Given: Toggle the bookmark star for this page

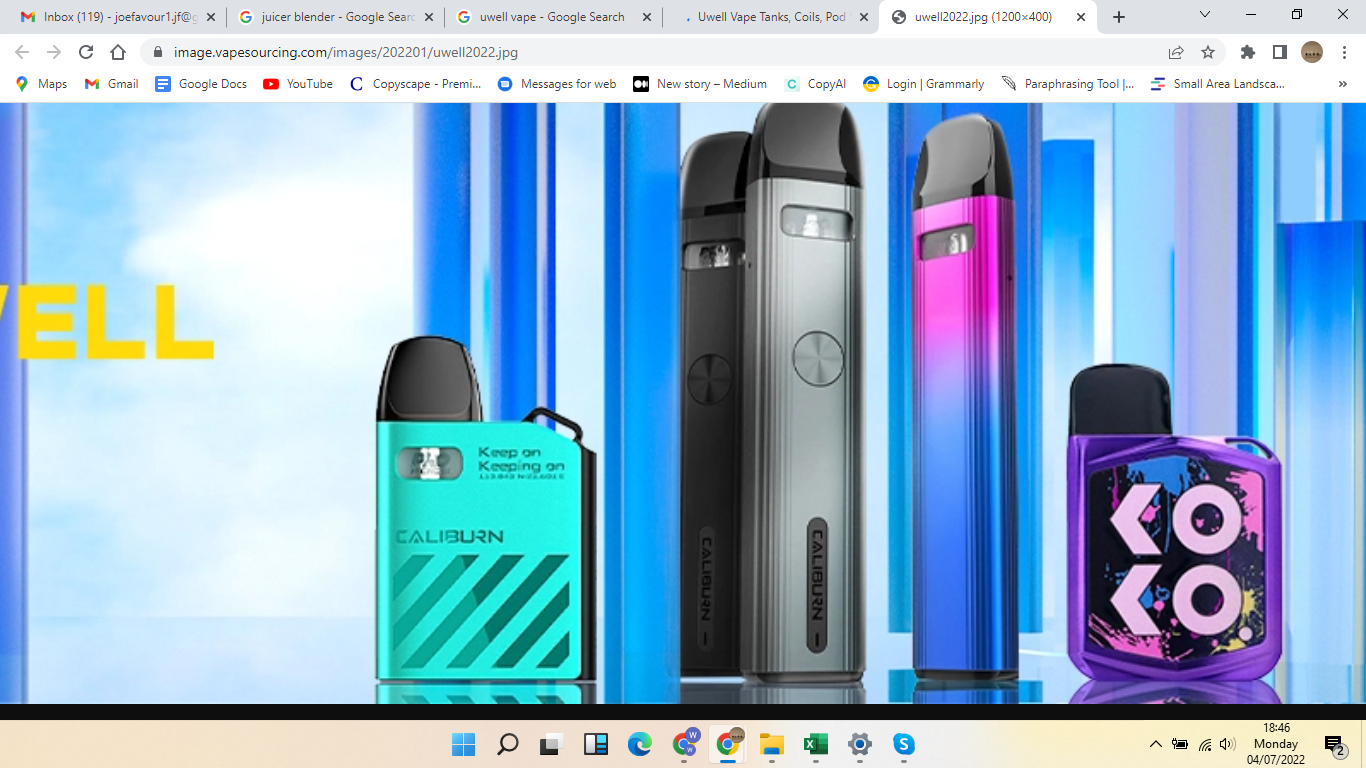Looking at the screenshot, I should coord(1207,50).
